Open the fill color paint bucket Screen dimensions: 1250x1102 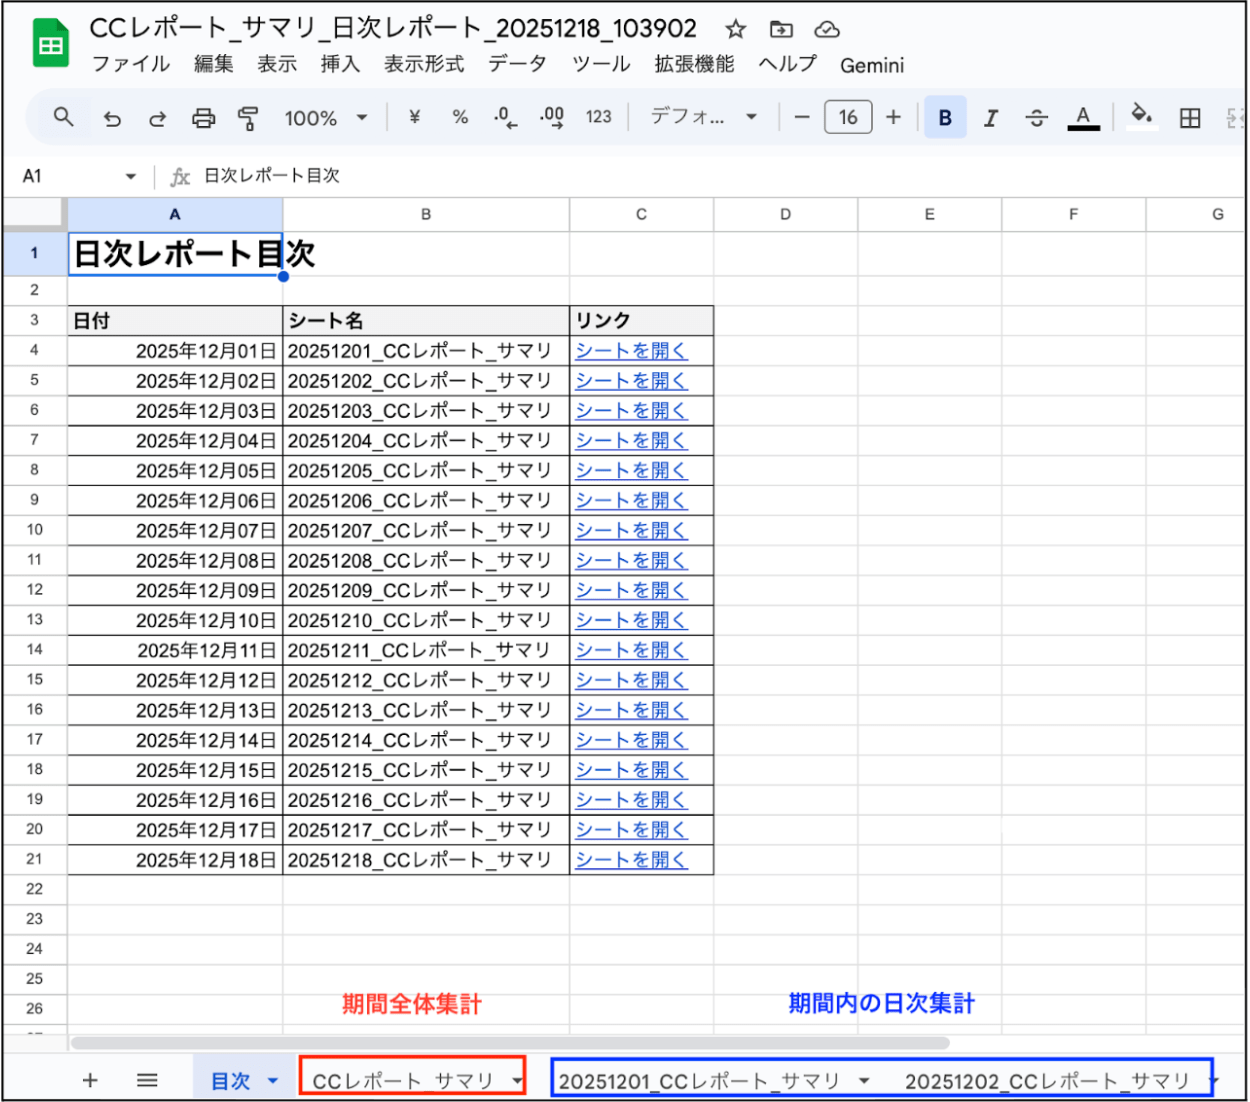1141,116
